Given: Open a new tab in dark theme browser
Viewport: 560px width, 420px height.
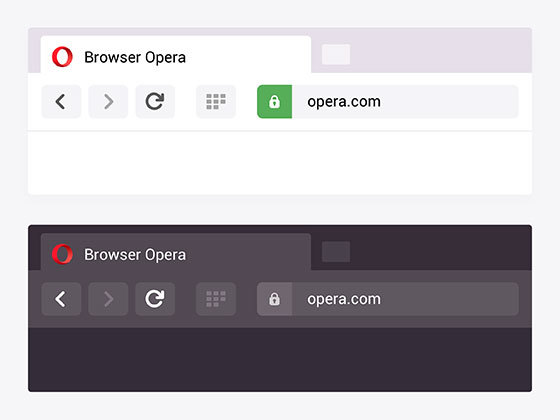Looking at the screenshot, I should pos(336,252).
